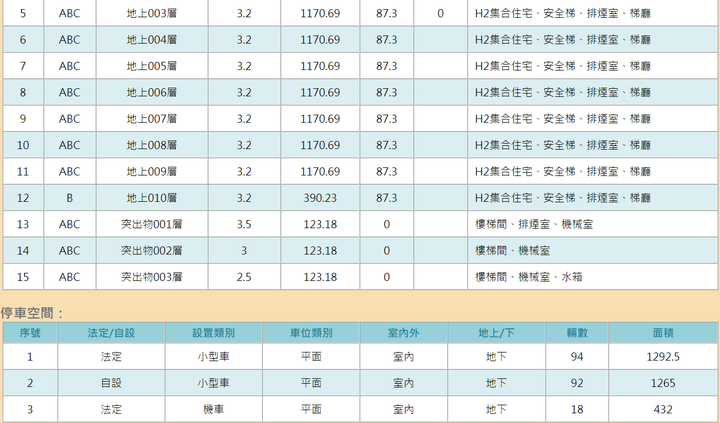Image resolution: width=720 pixels, height=423 pixels.
Task: Select height value 3 in row 14
Action: (x=244, y=251)
